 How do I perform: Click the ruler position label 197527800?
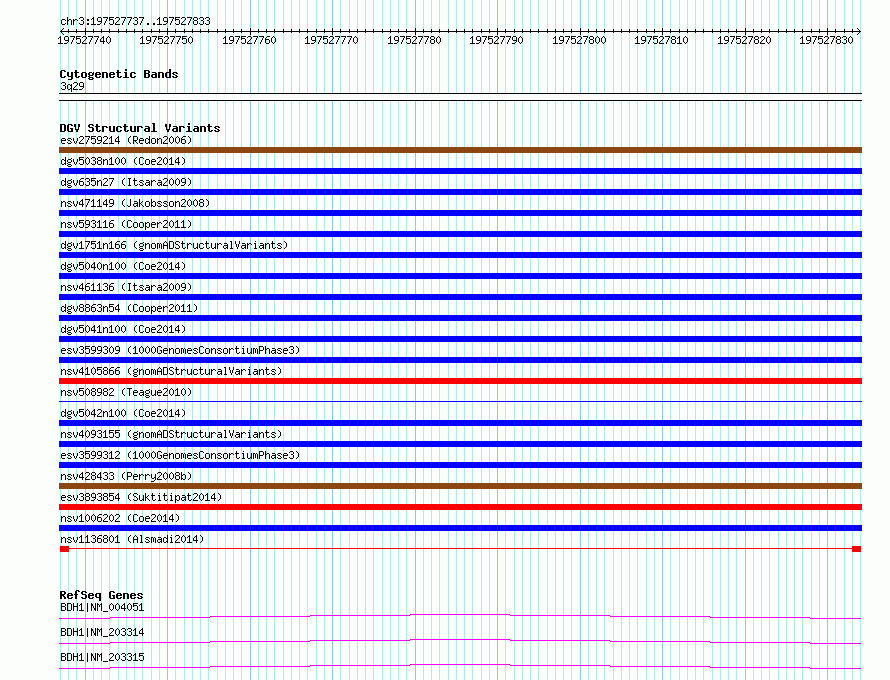click(x=580, y=40)
